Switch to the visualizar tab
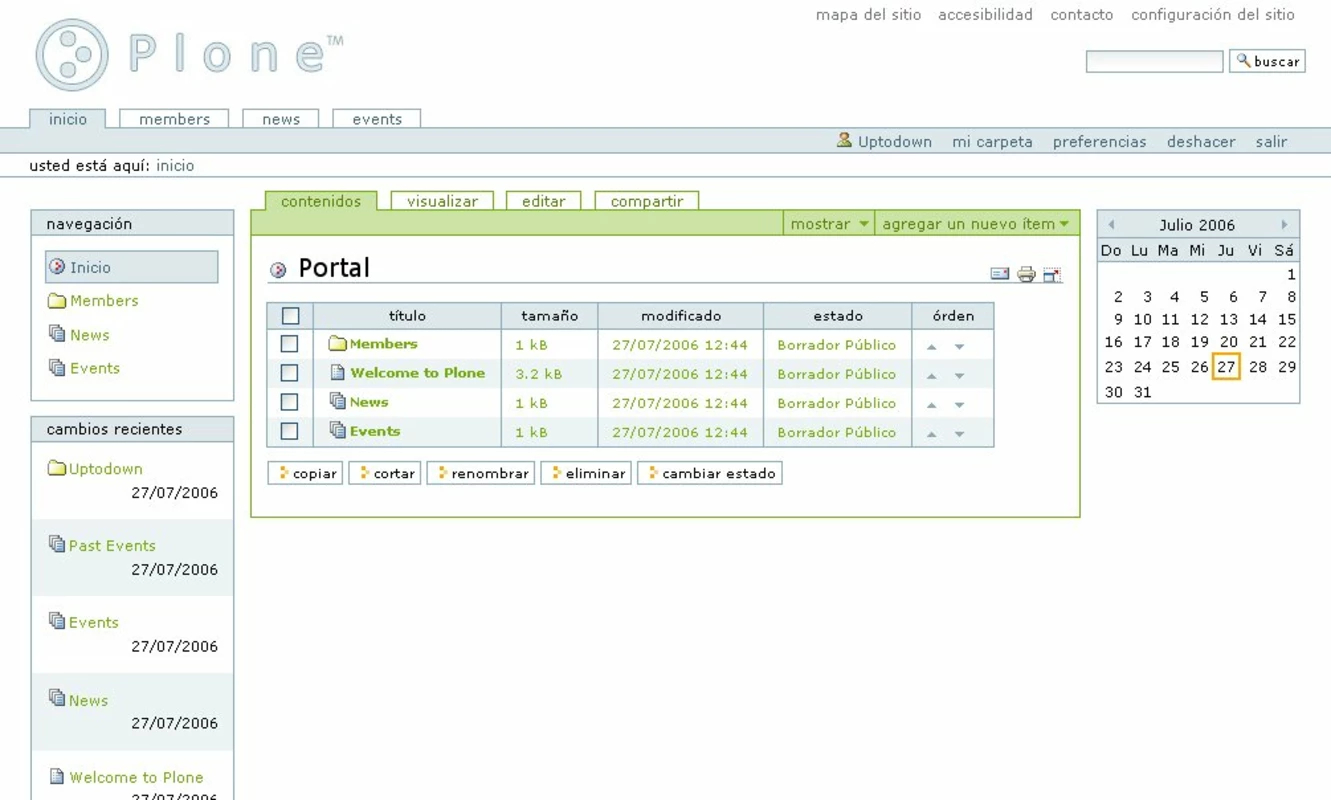The height and width of the screenshot is (800, 1331). tap(442, 201)
